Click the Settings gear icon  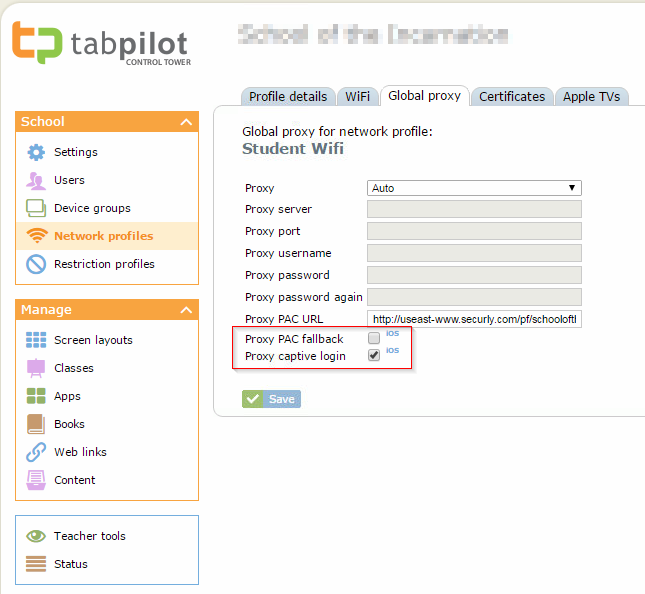coord(36,152)
